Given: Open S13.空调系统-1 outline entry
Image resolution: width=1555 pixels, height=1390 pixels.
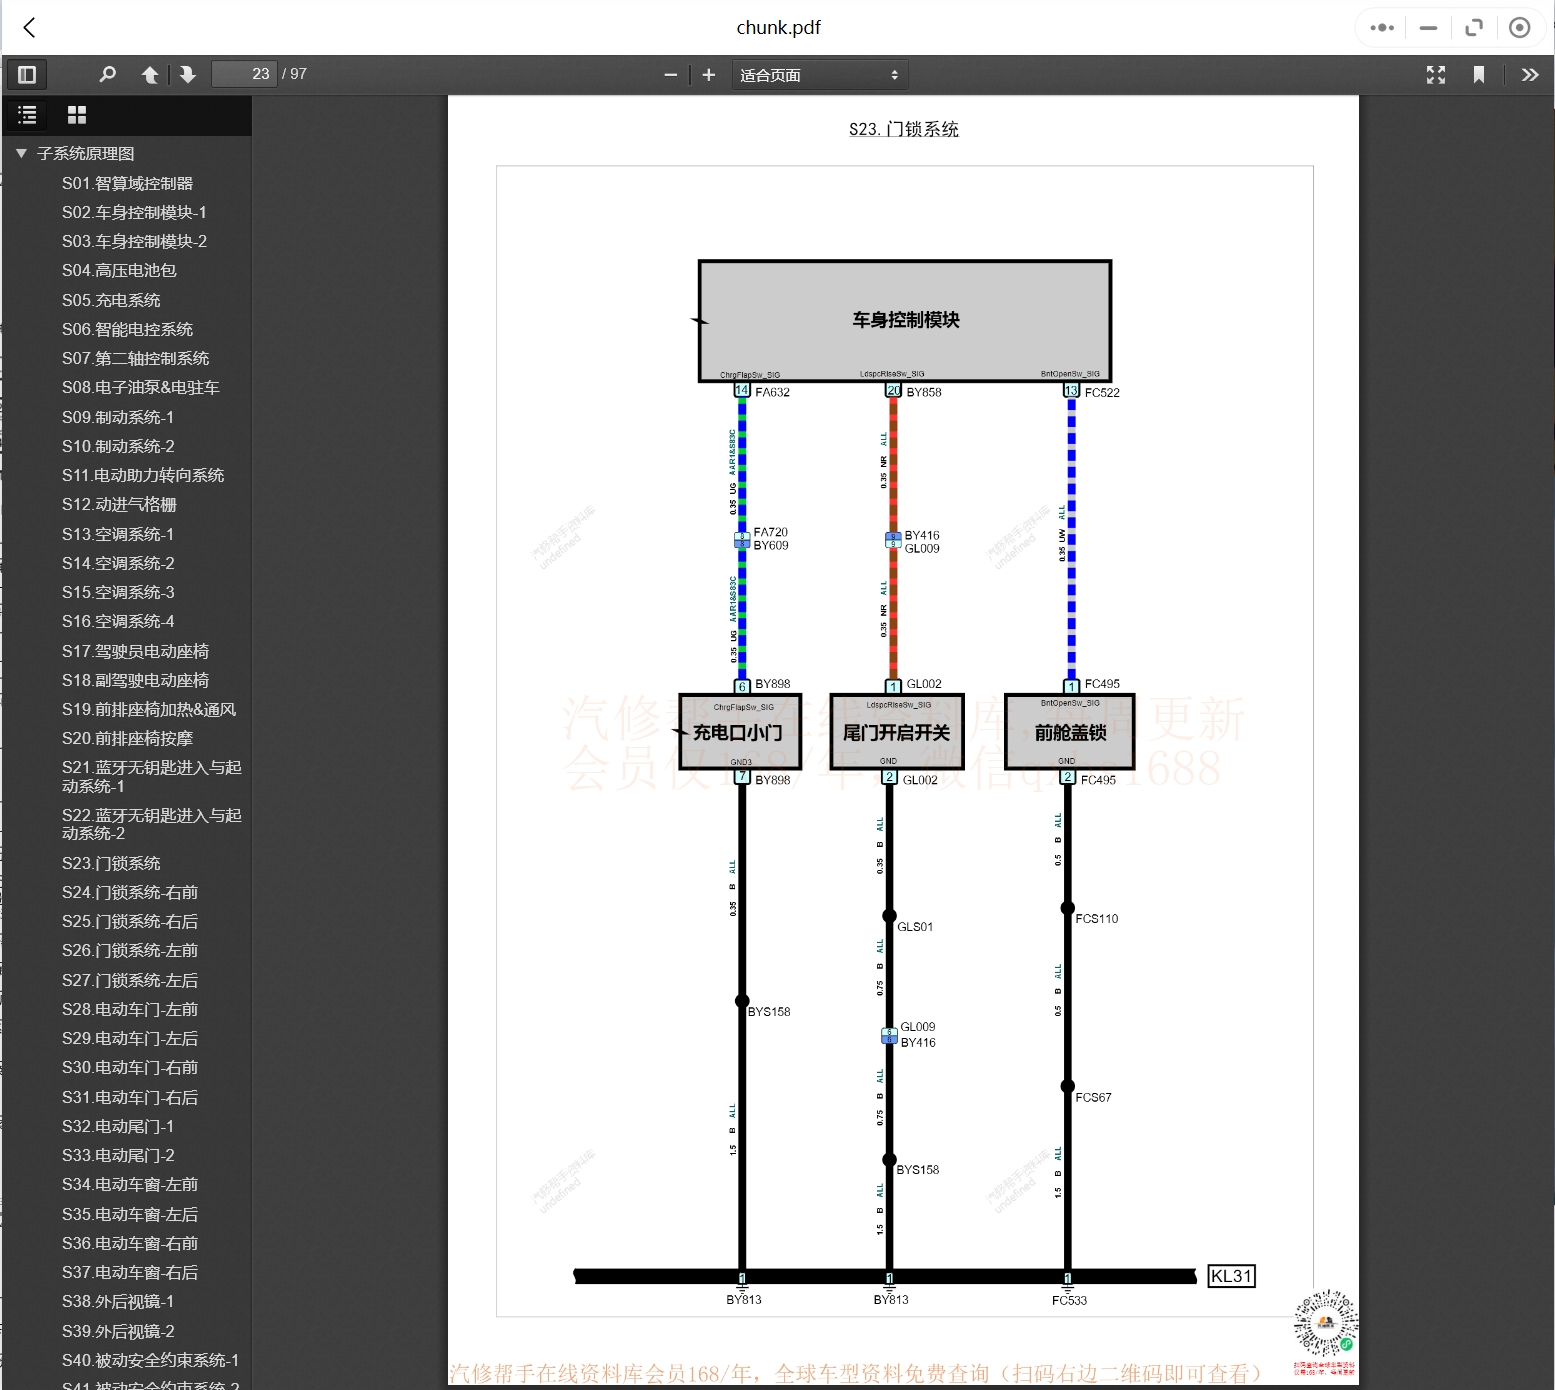Looking at the screenshot, I should click(x=118, y=534).
